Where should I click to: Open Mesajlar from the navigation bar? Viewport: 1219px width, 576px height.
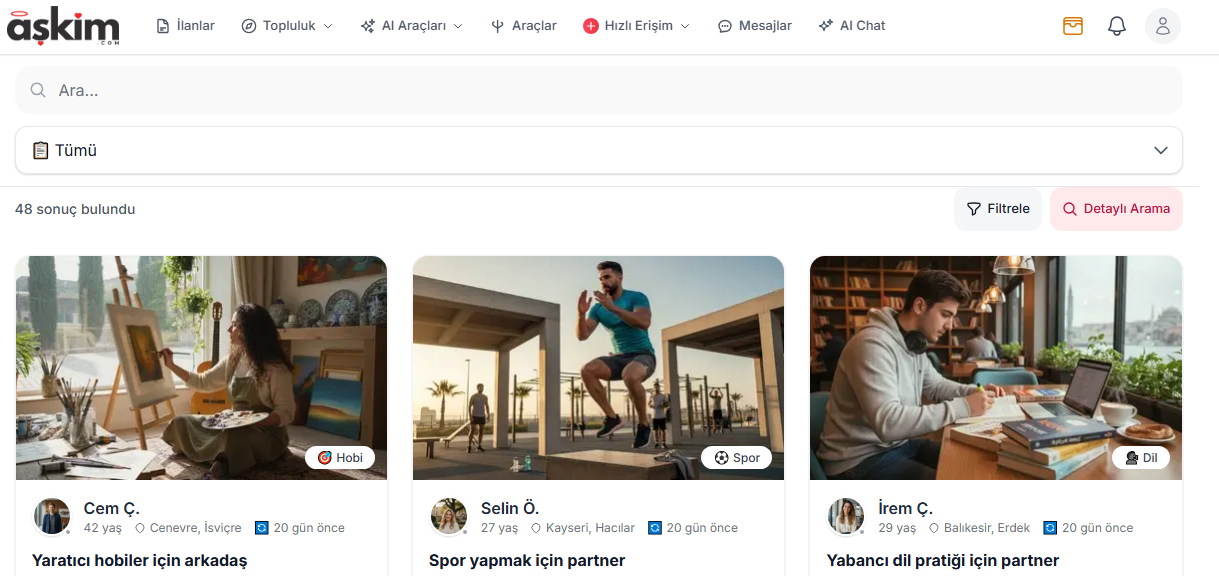[754, 26]
